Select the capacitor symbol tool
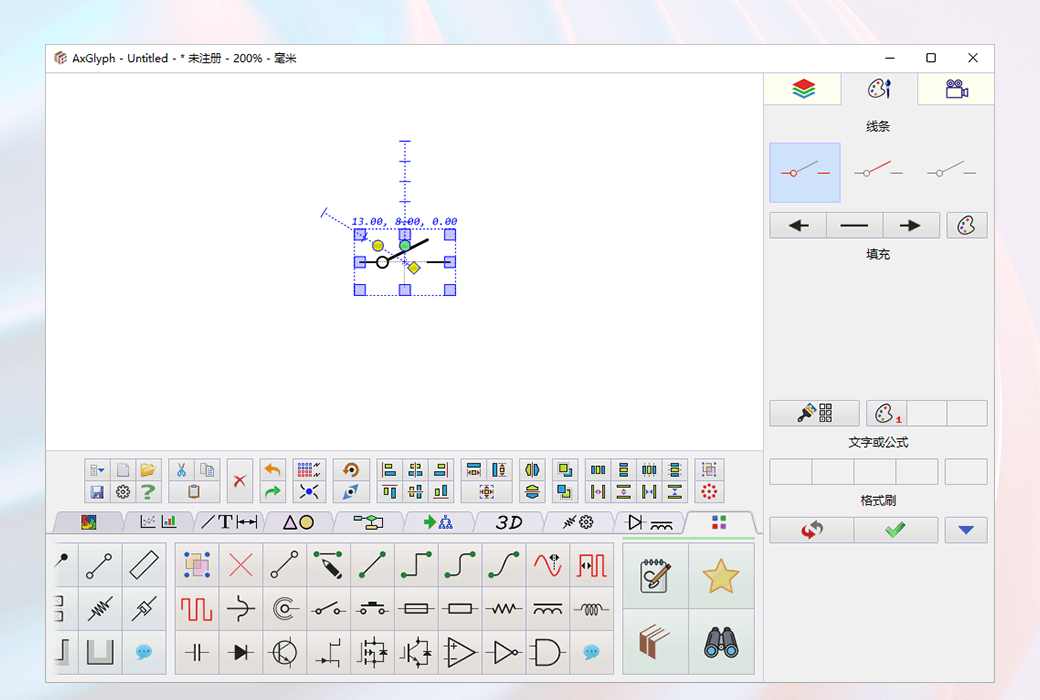This screenshot has width=1040, height=700. [x=196, y=653]
